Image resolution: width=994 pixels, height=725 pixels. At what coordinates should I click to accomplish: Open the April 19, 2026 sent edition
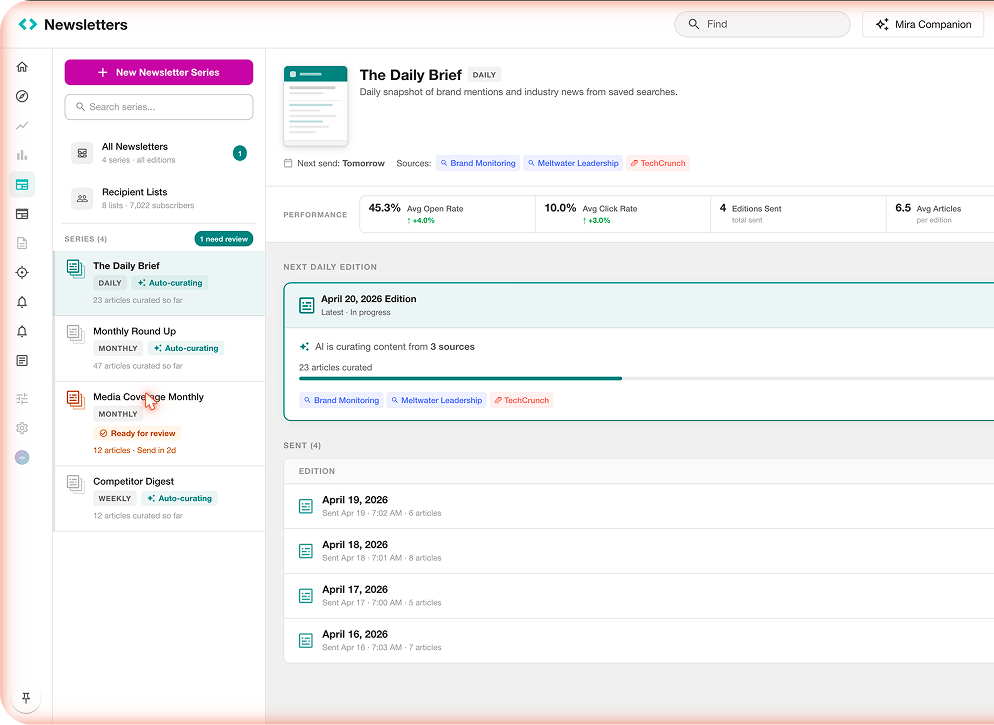[x=638, y=506]
